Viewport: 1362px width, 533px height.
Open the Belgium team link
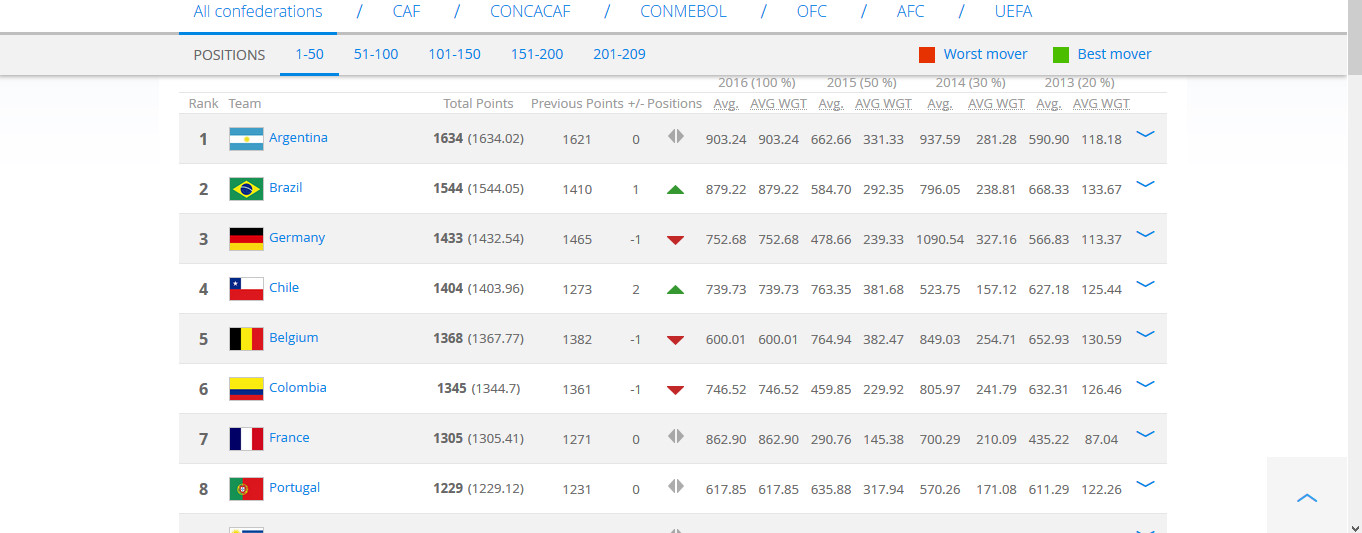click(293, 338)
